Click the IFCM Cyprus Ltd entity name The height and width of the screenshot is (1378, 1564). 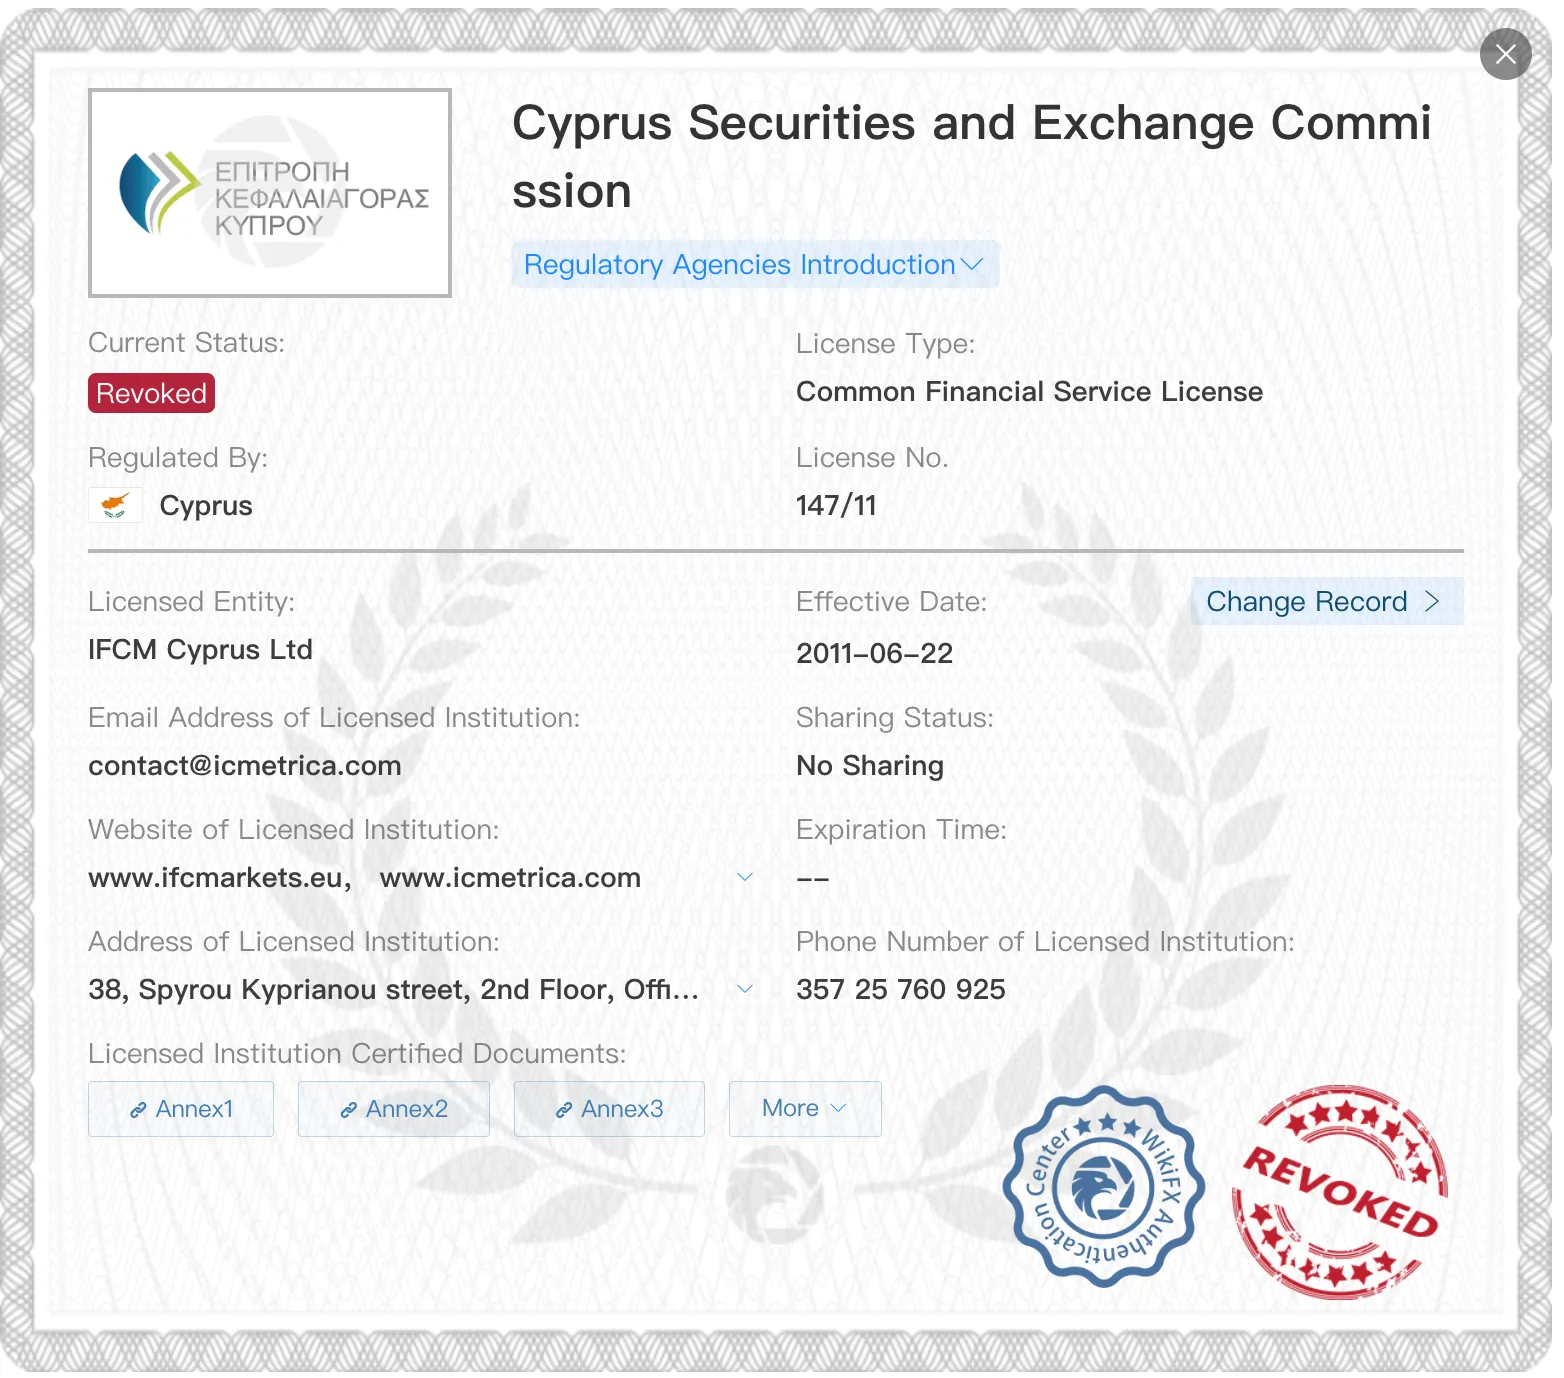200,650
